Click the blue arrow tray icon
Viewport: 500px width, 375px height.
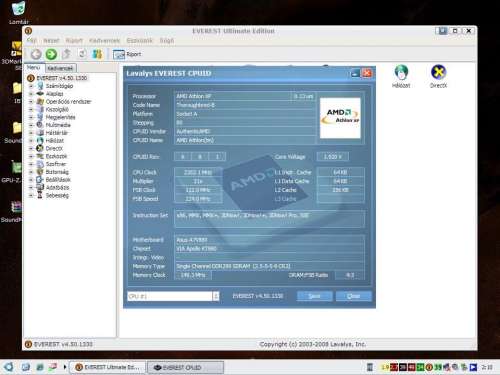pyautogui.click(x=473, y=367)
